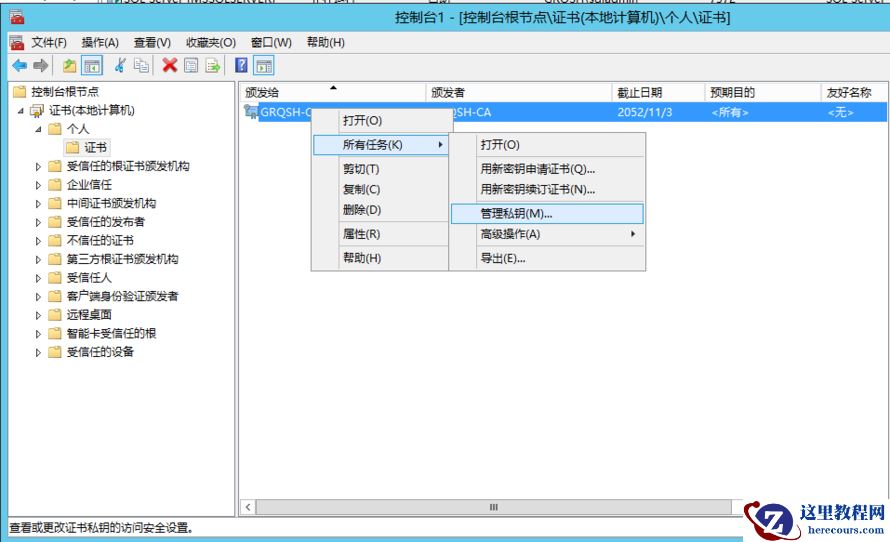
Task: Sort by 颁发者 column header
Action: click(519, 93)
